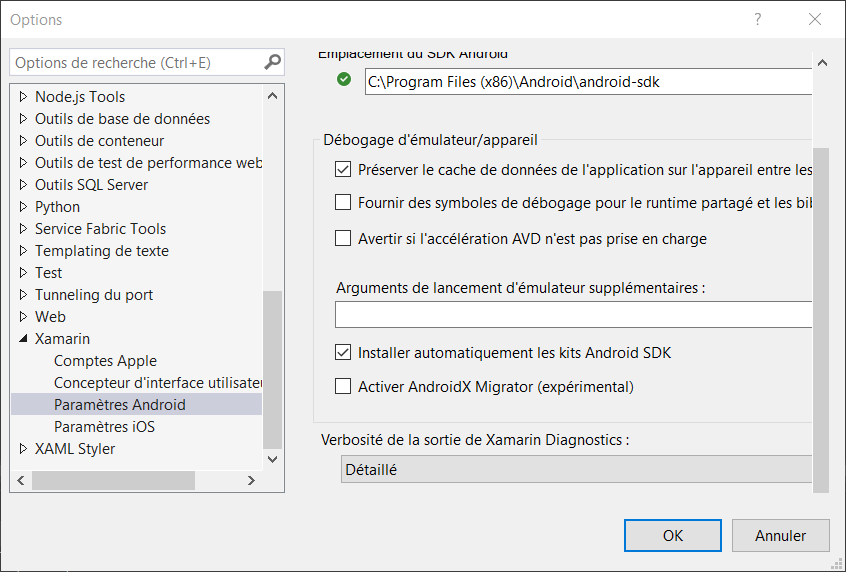Click the green SDK path validation checkmark
Image resolution: width=846 pixels, height=572 pixels.
coord(345,81)
